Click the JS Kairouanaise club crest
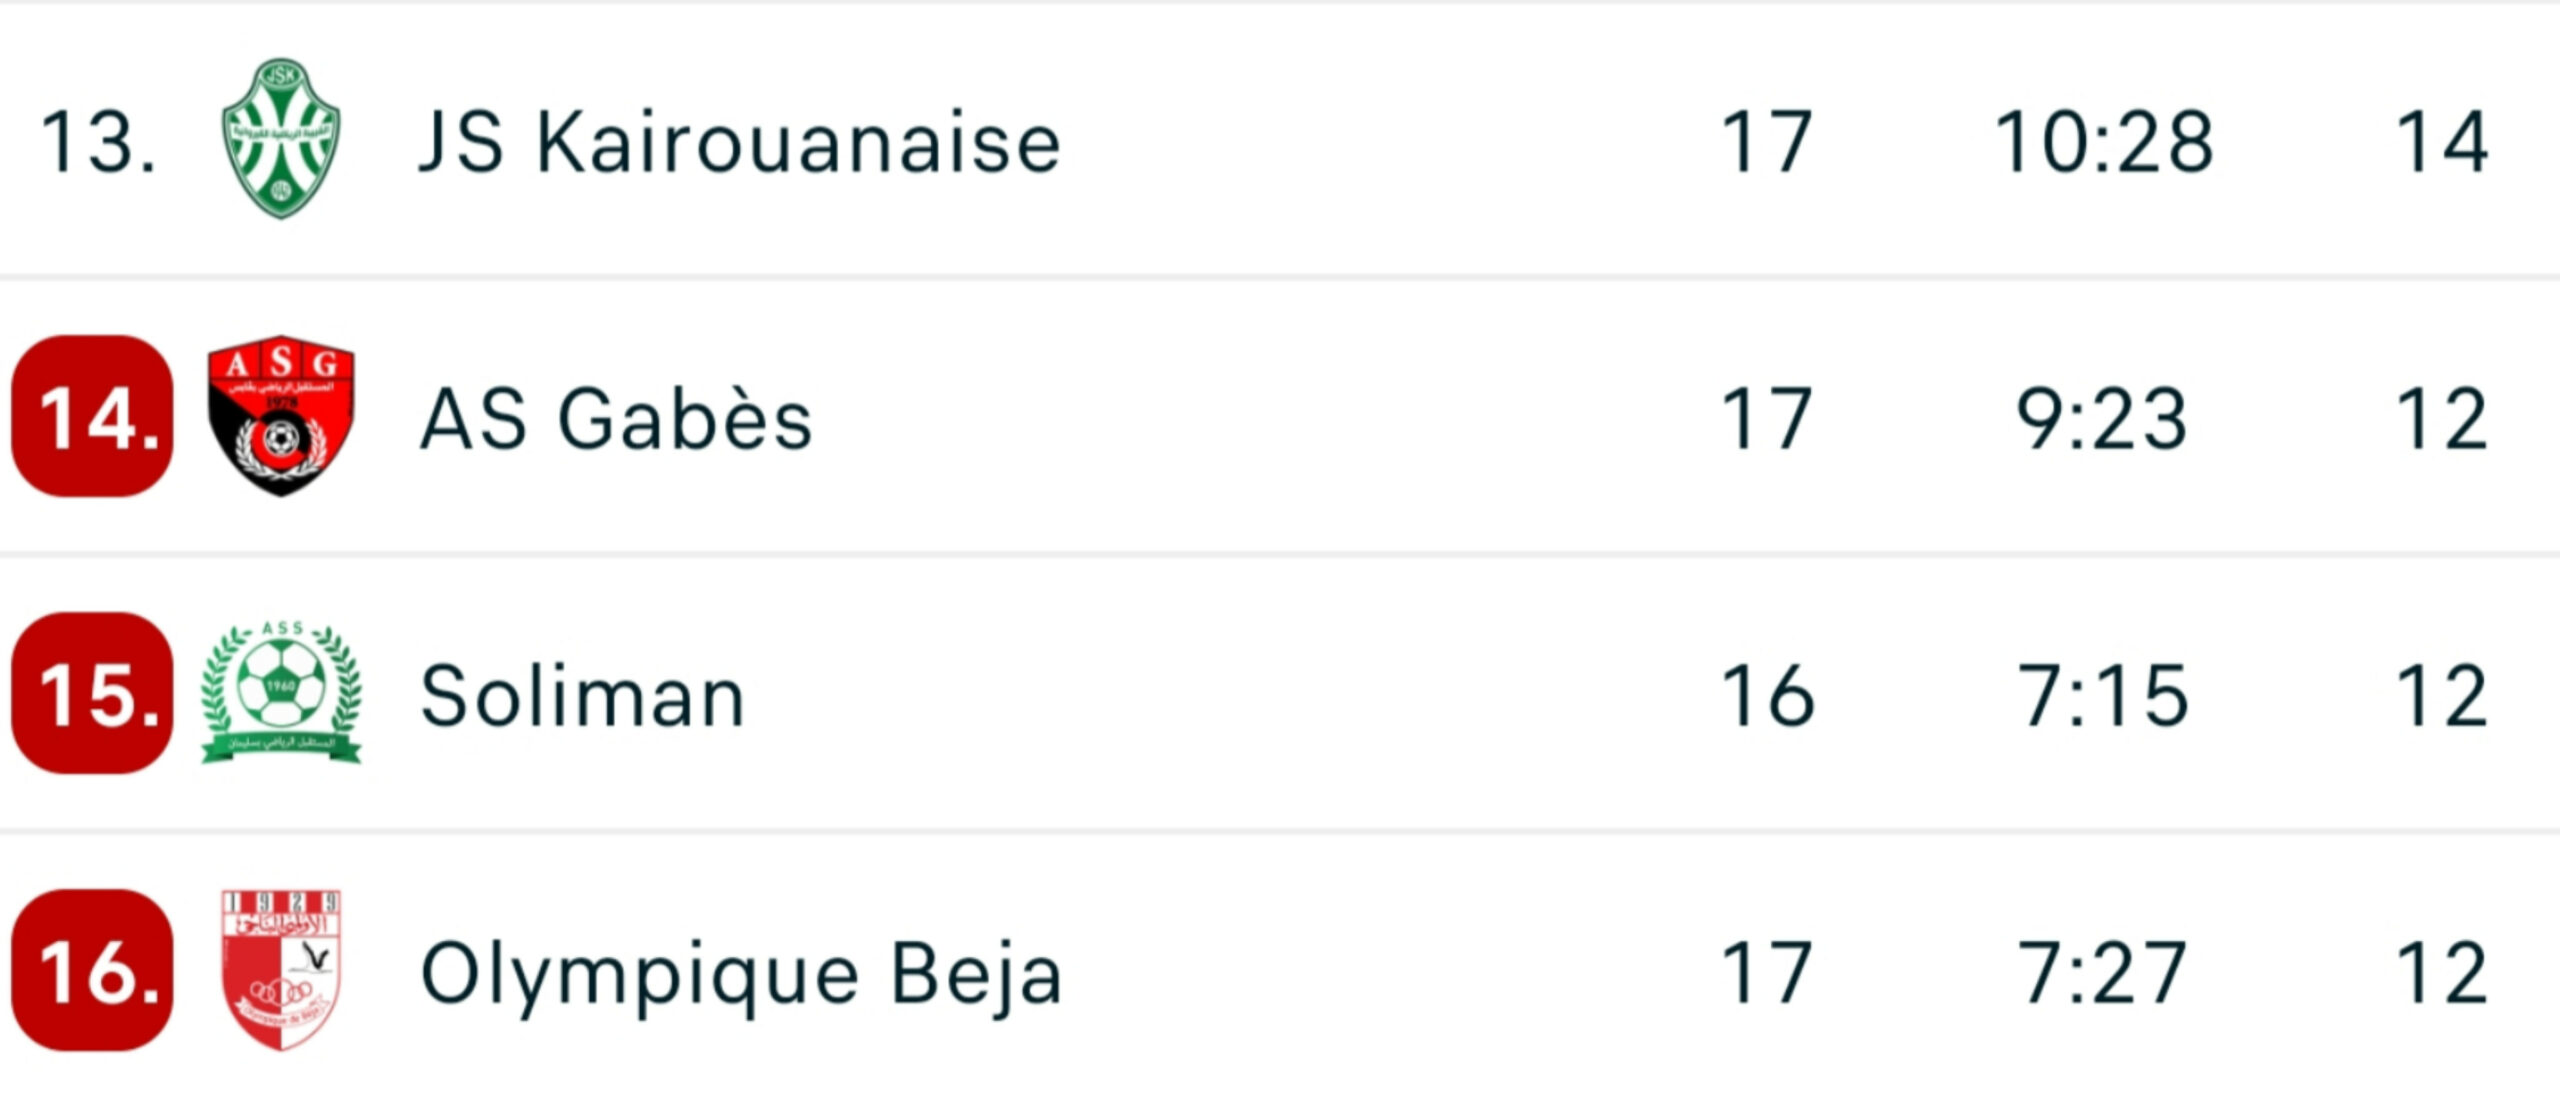2560x1095 pixels. pyautogui.click(x=281, y=139)
